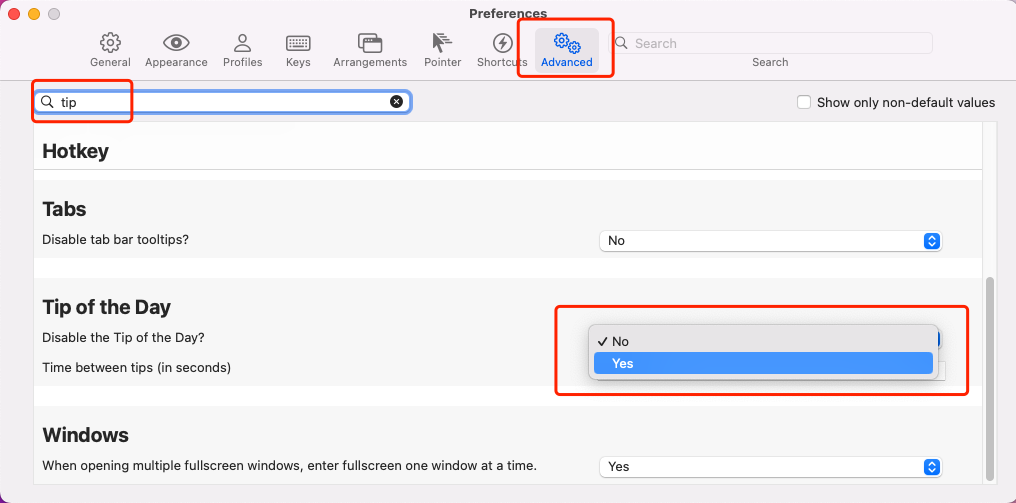
Task: Clear the tip search filter text
Action: coord(397,102)
